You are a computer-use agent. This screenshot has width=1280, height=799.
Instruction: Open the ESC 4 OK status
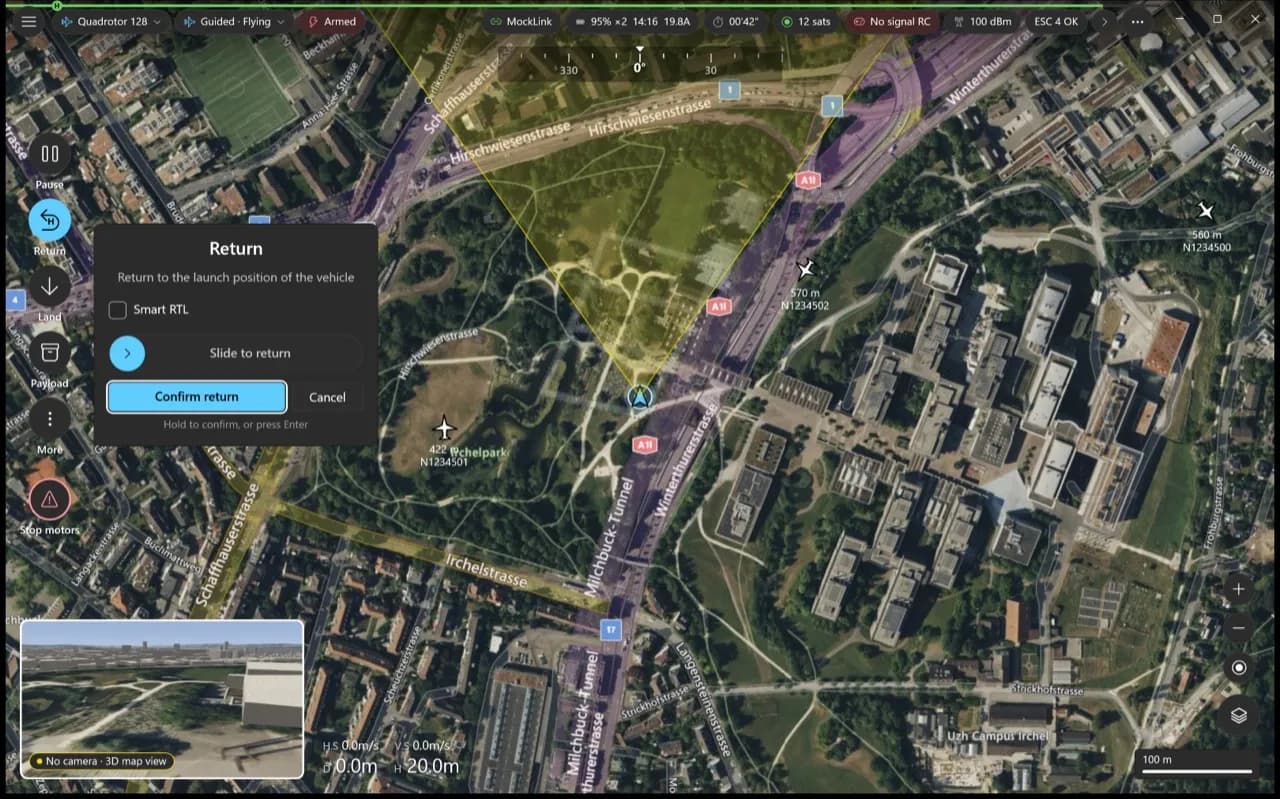(1056, 21)
